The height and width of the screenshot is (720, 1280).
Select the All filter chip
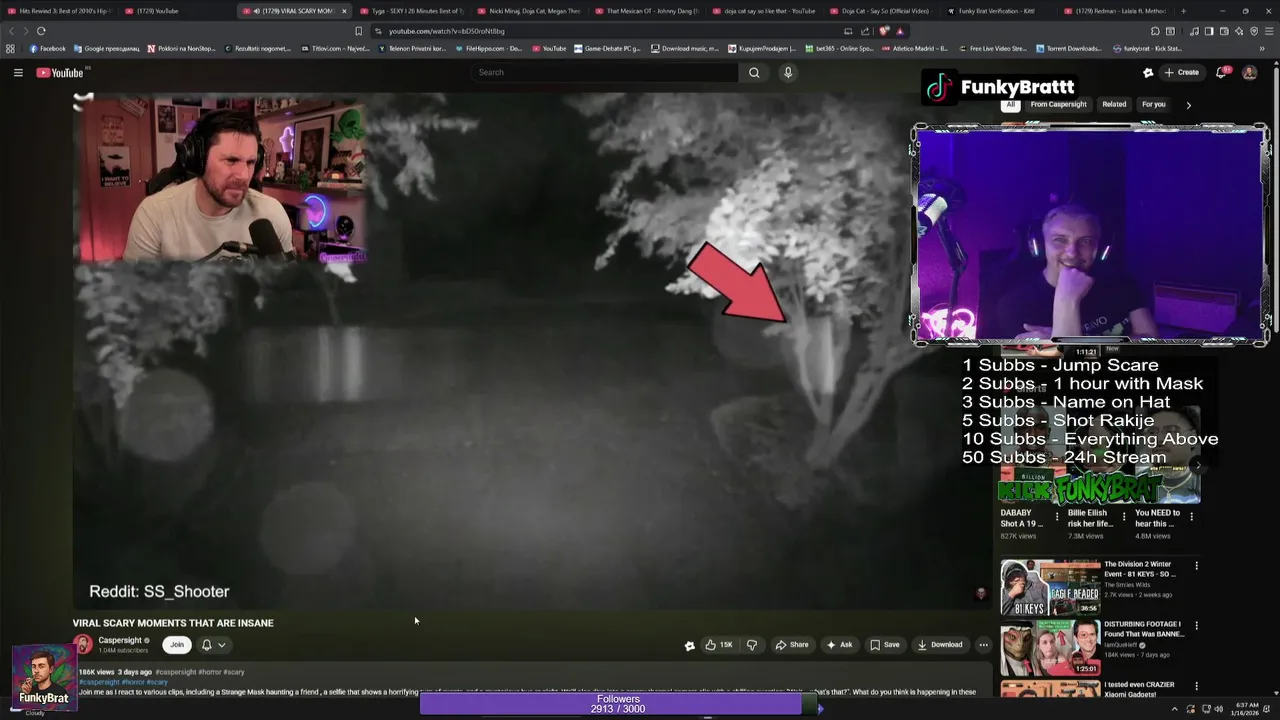(1010, 104)
